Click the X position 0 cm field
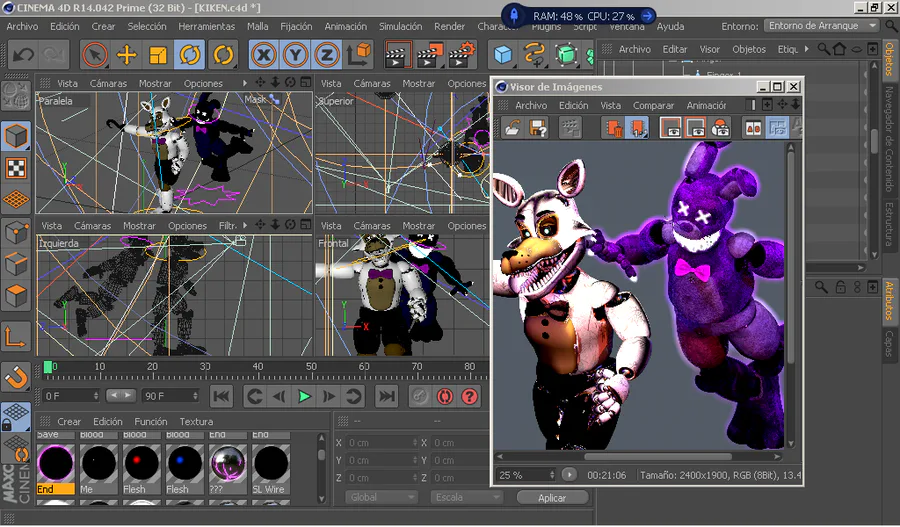Screen dimensions: 900x527 click(x=381, y=443)
